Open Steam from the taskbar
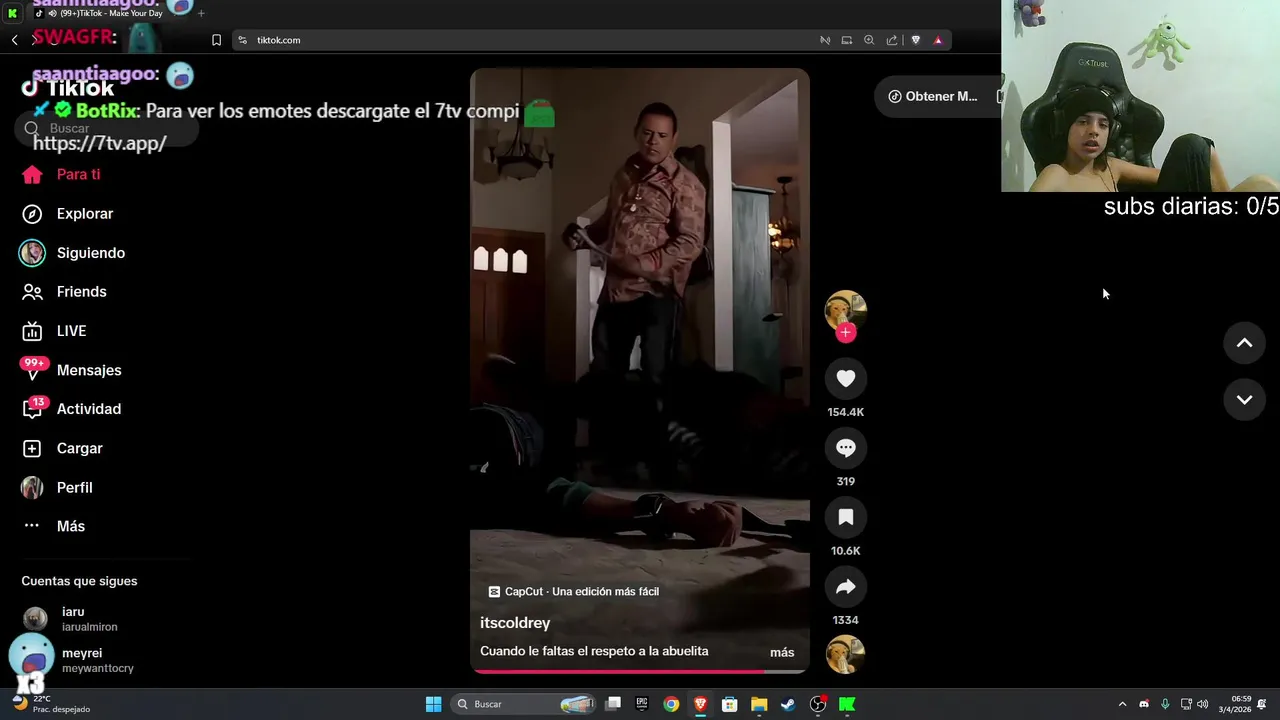 788,704
